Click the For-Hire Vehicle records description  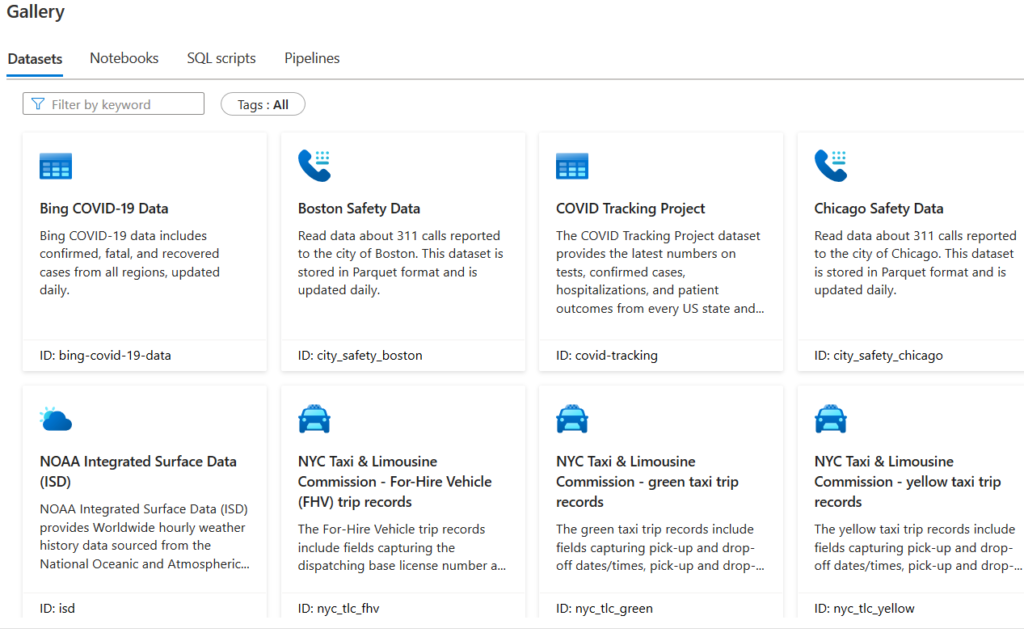coord(402,547)
